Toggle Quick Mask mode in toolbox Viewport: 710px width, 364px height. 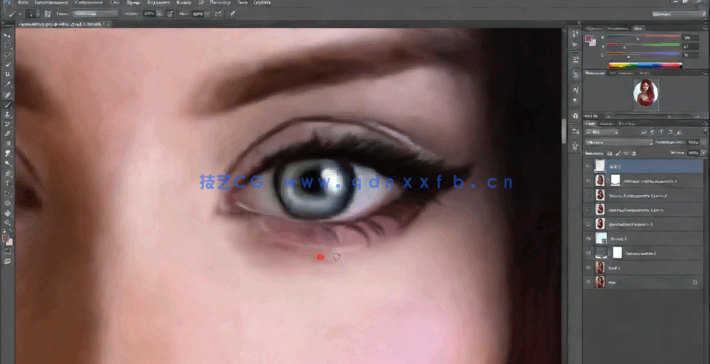[8, 251]
